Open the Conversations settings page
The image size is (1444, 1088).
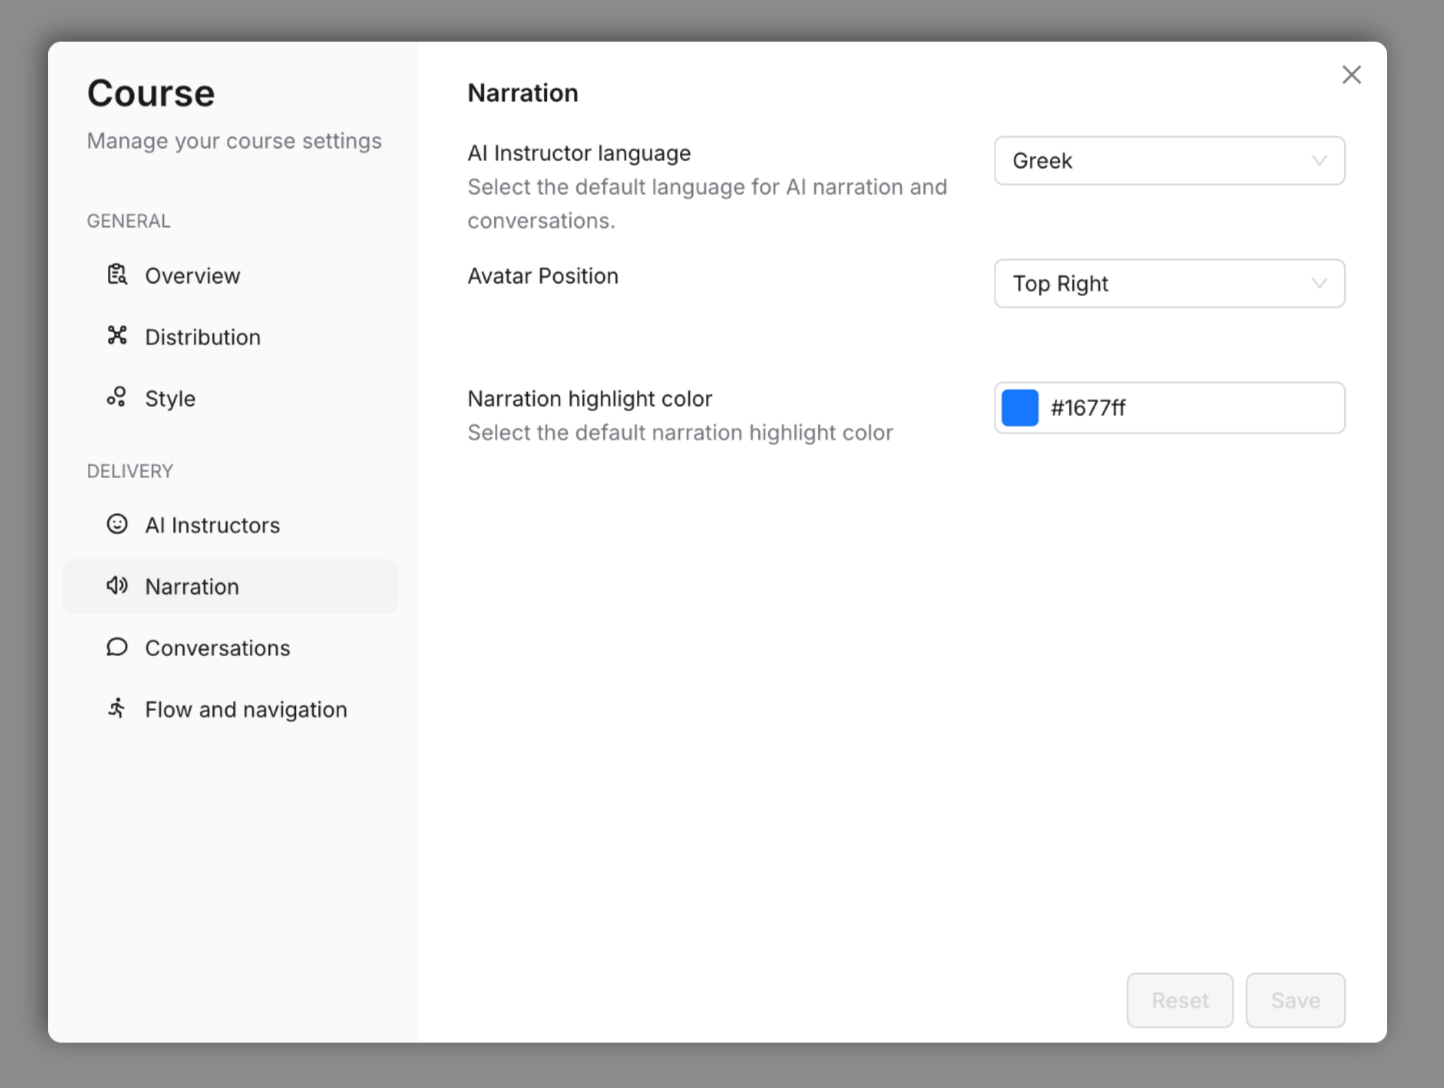pyautogui.click(x=218, y=647)
